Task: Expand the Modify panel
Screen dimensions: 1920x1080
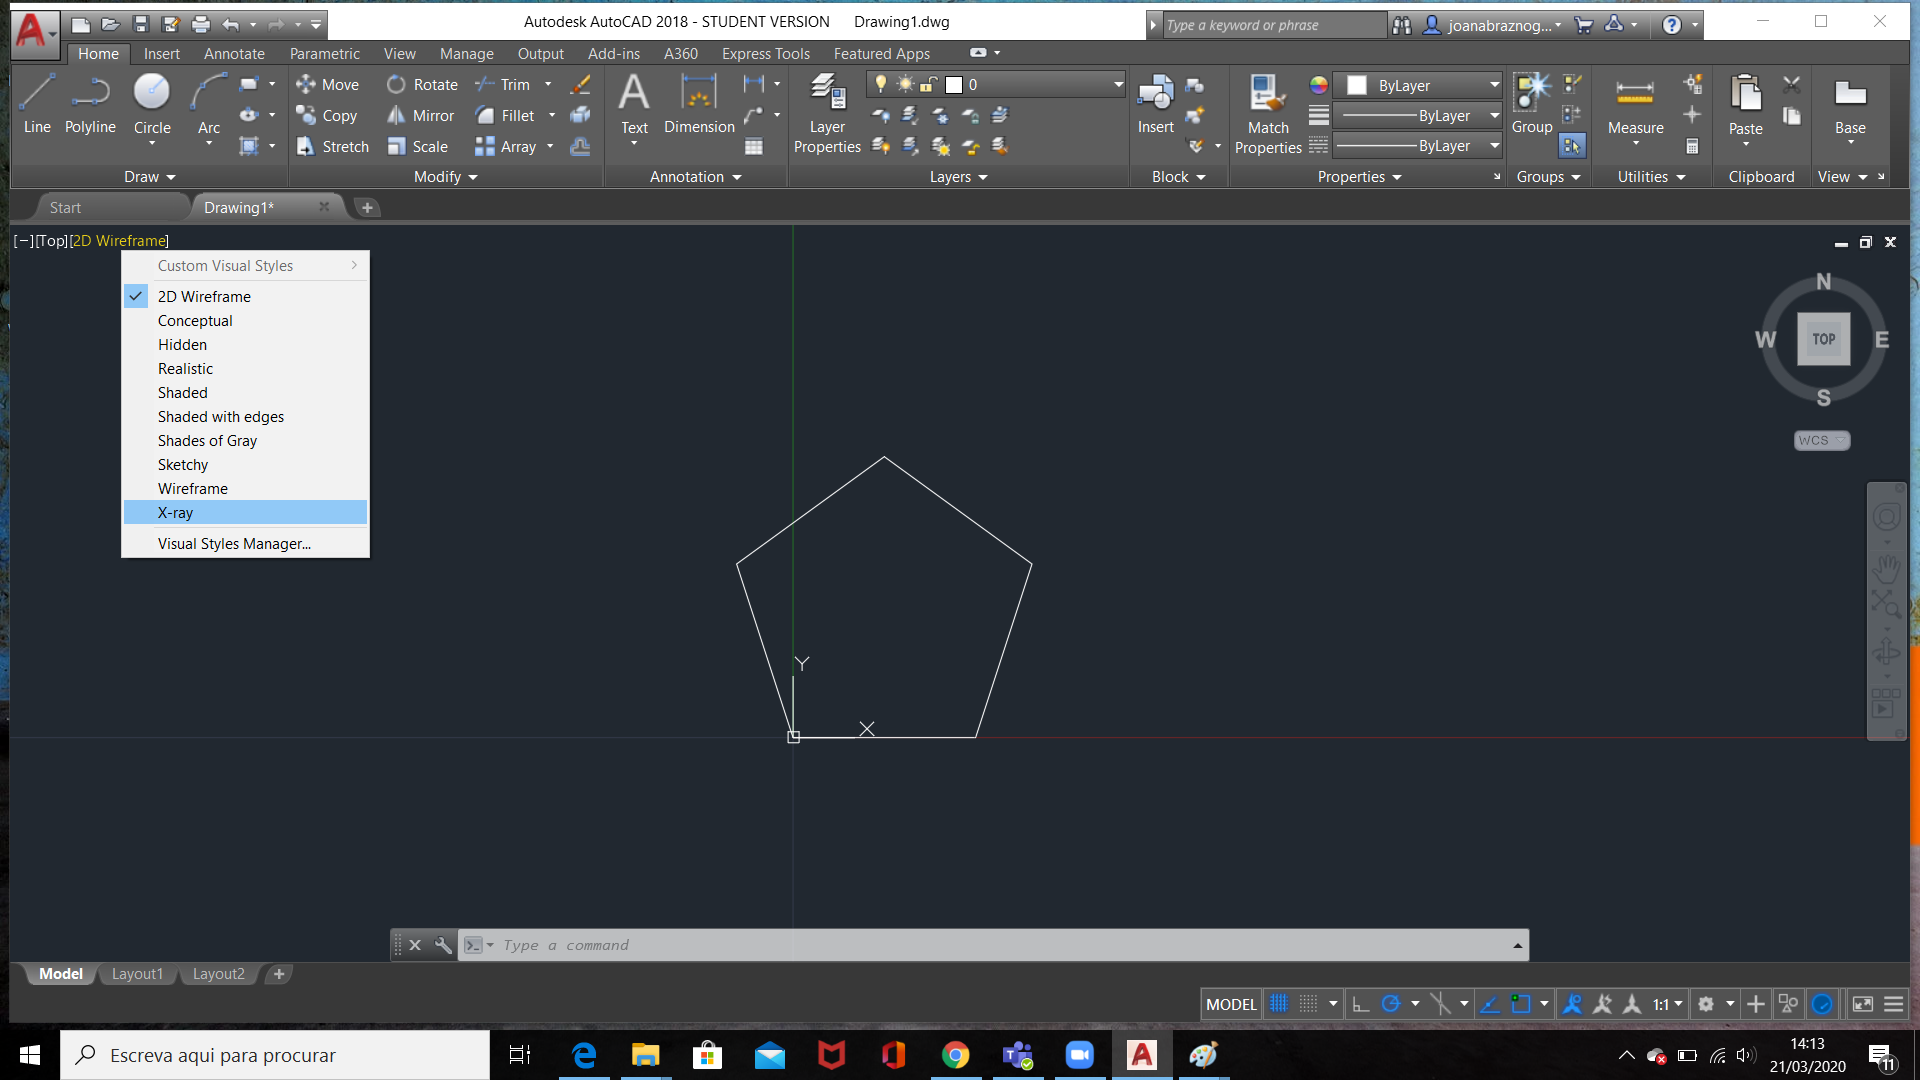Action: click(446, 177)
